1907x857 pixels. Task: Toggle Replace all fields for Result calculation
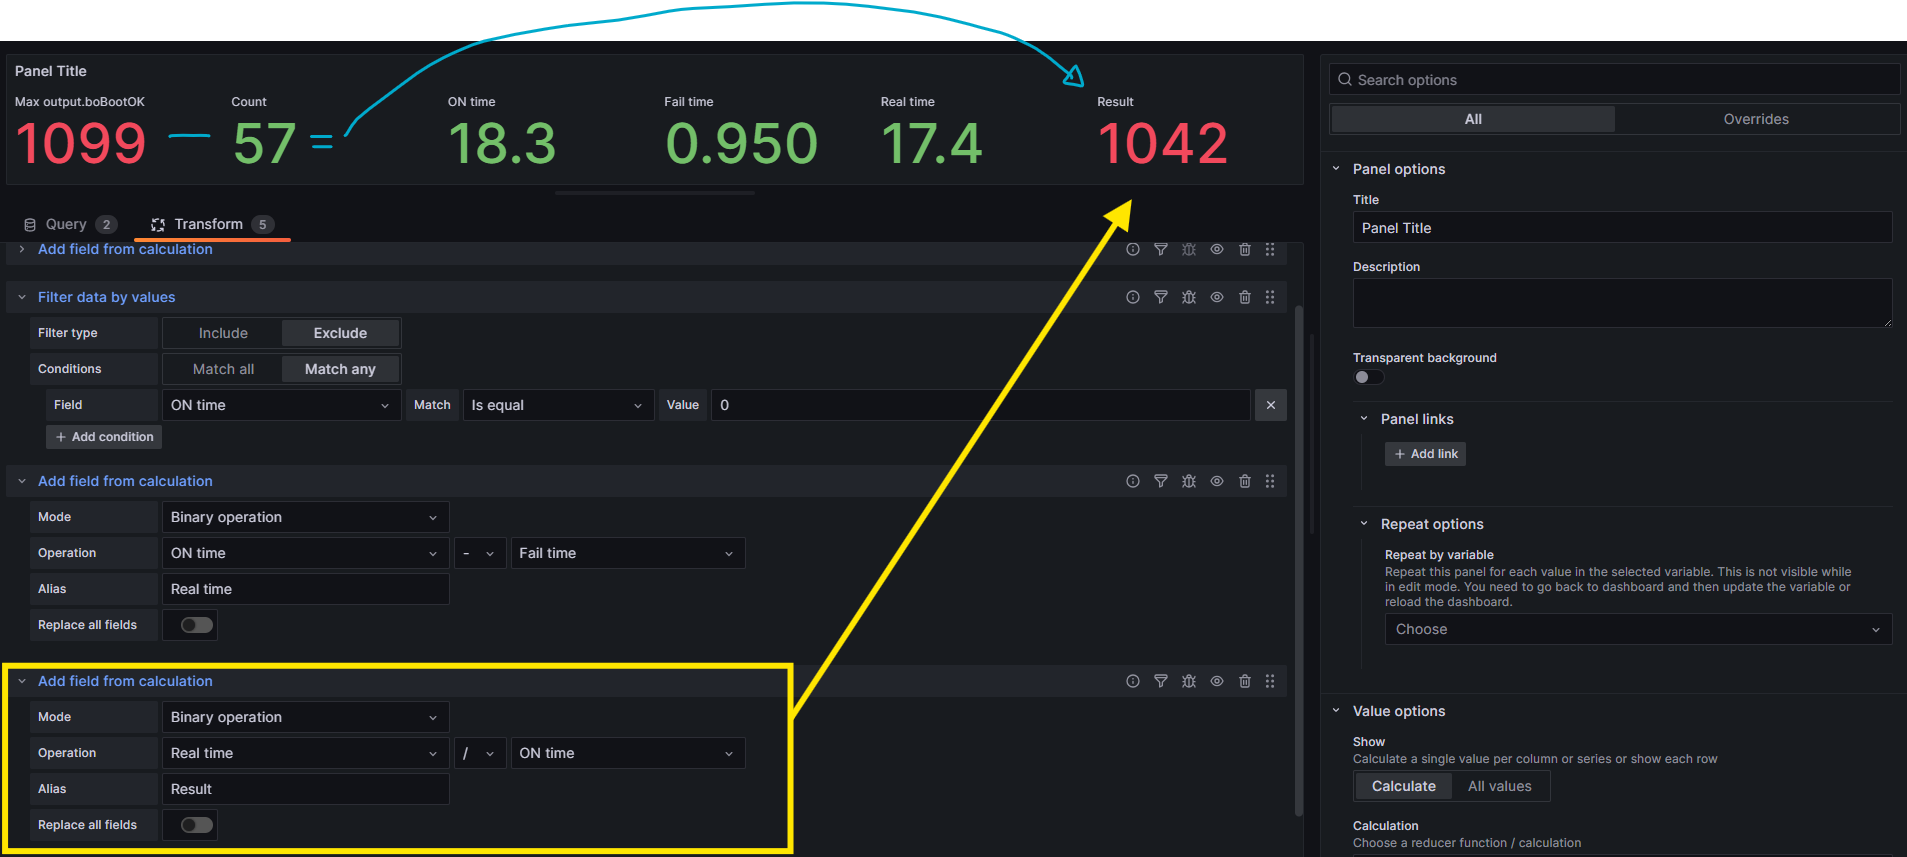(197, 825)
